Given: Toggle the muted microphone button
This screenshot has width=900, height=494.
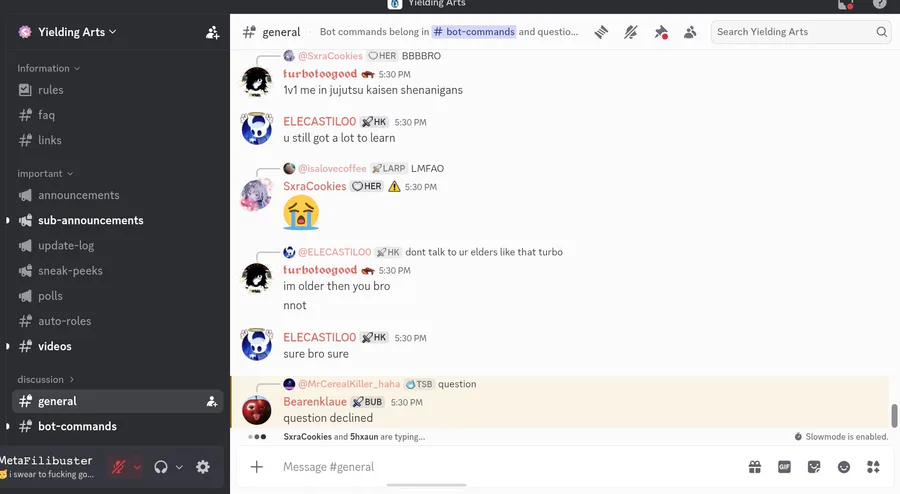Looking at the screenshot, I should [119, 467].
